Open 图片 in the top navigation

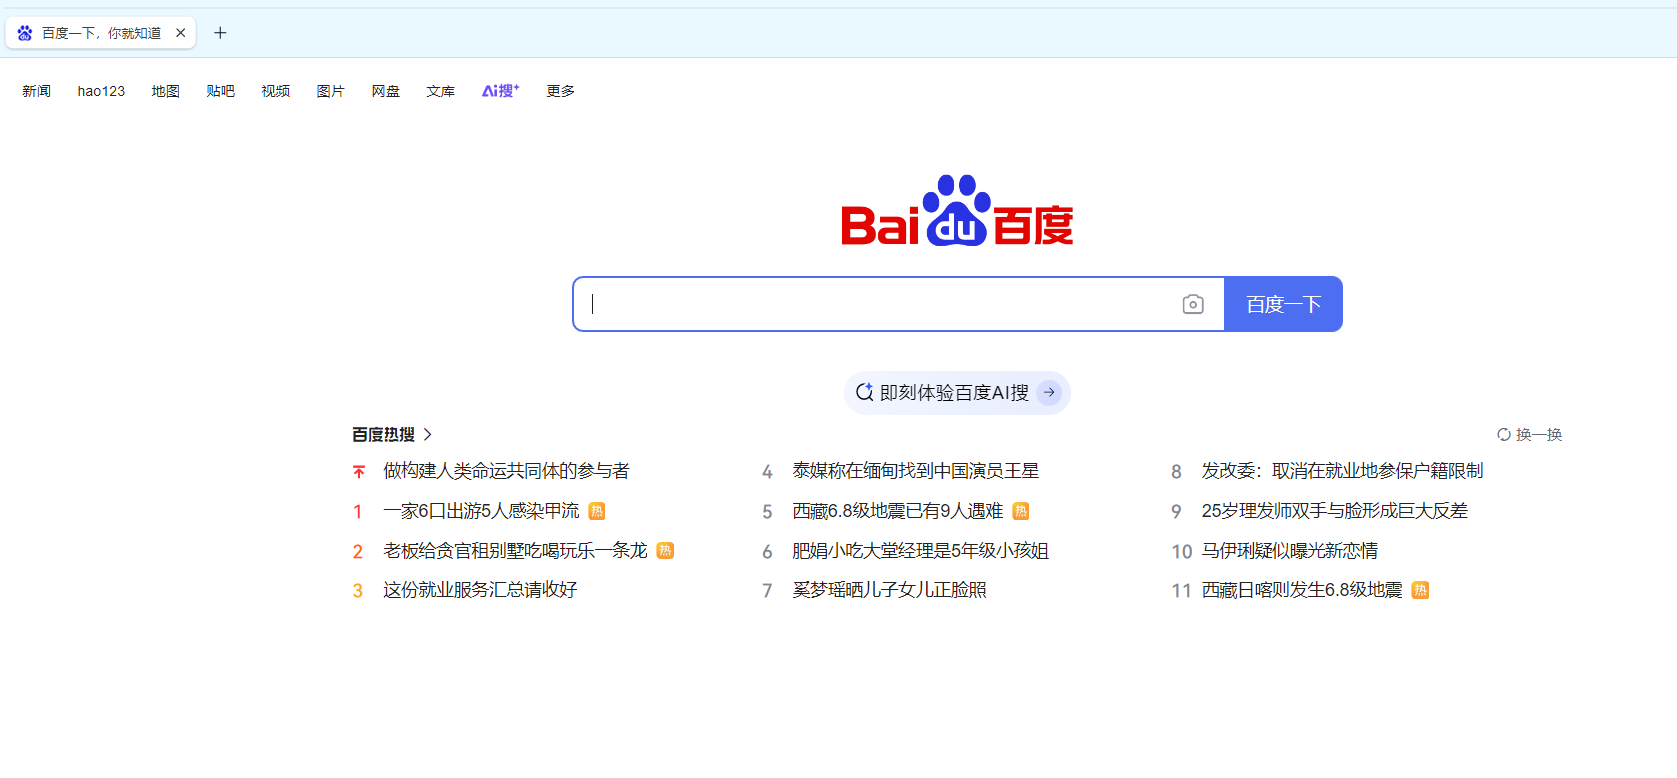tap(330, 91)
